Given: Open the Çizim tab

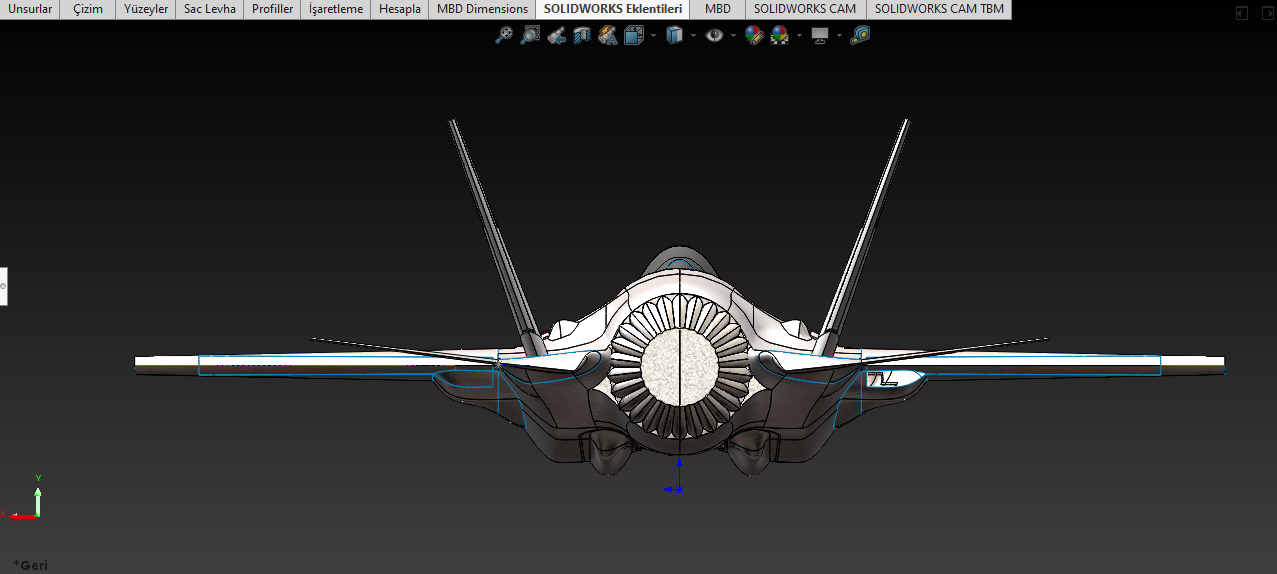Looking at the screenshot, I should click(x=88, y=9).
